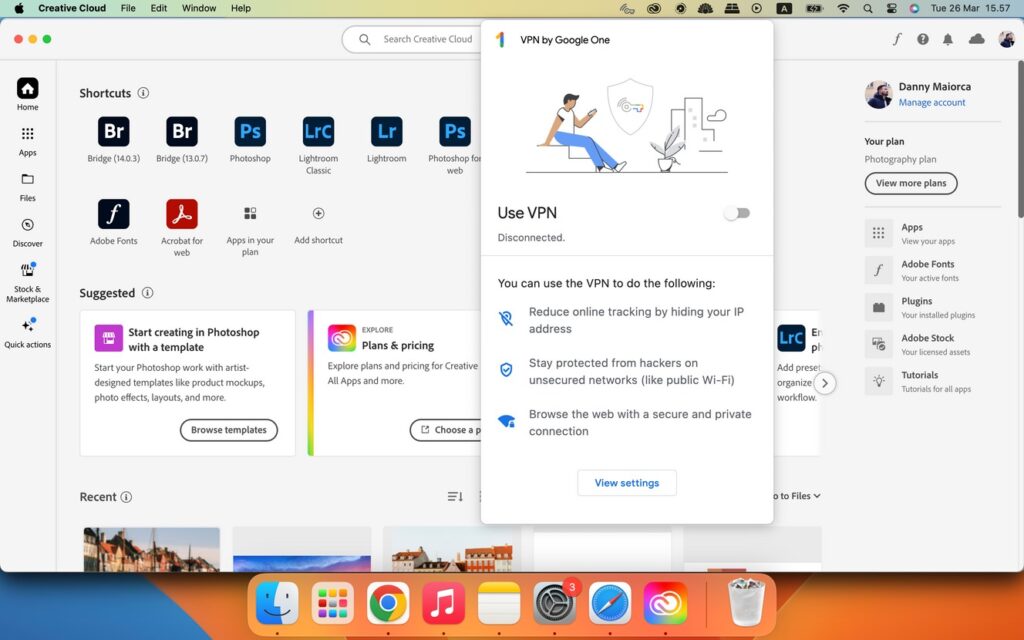Open Bridge (14.0.3) shortcut
The height and width of the screenshot is (640, 1024).
pyautogui.click(x=114, y=132)
